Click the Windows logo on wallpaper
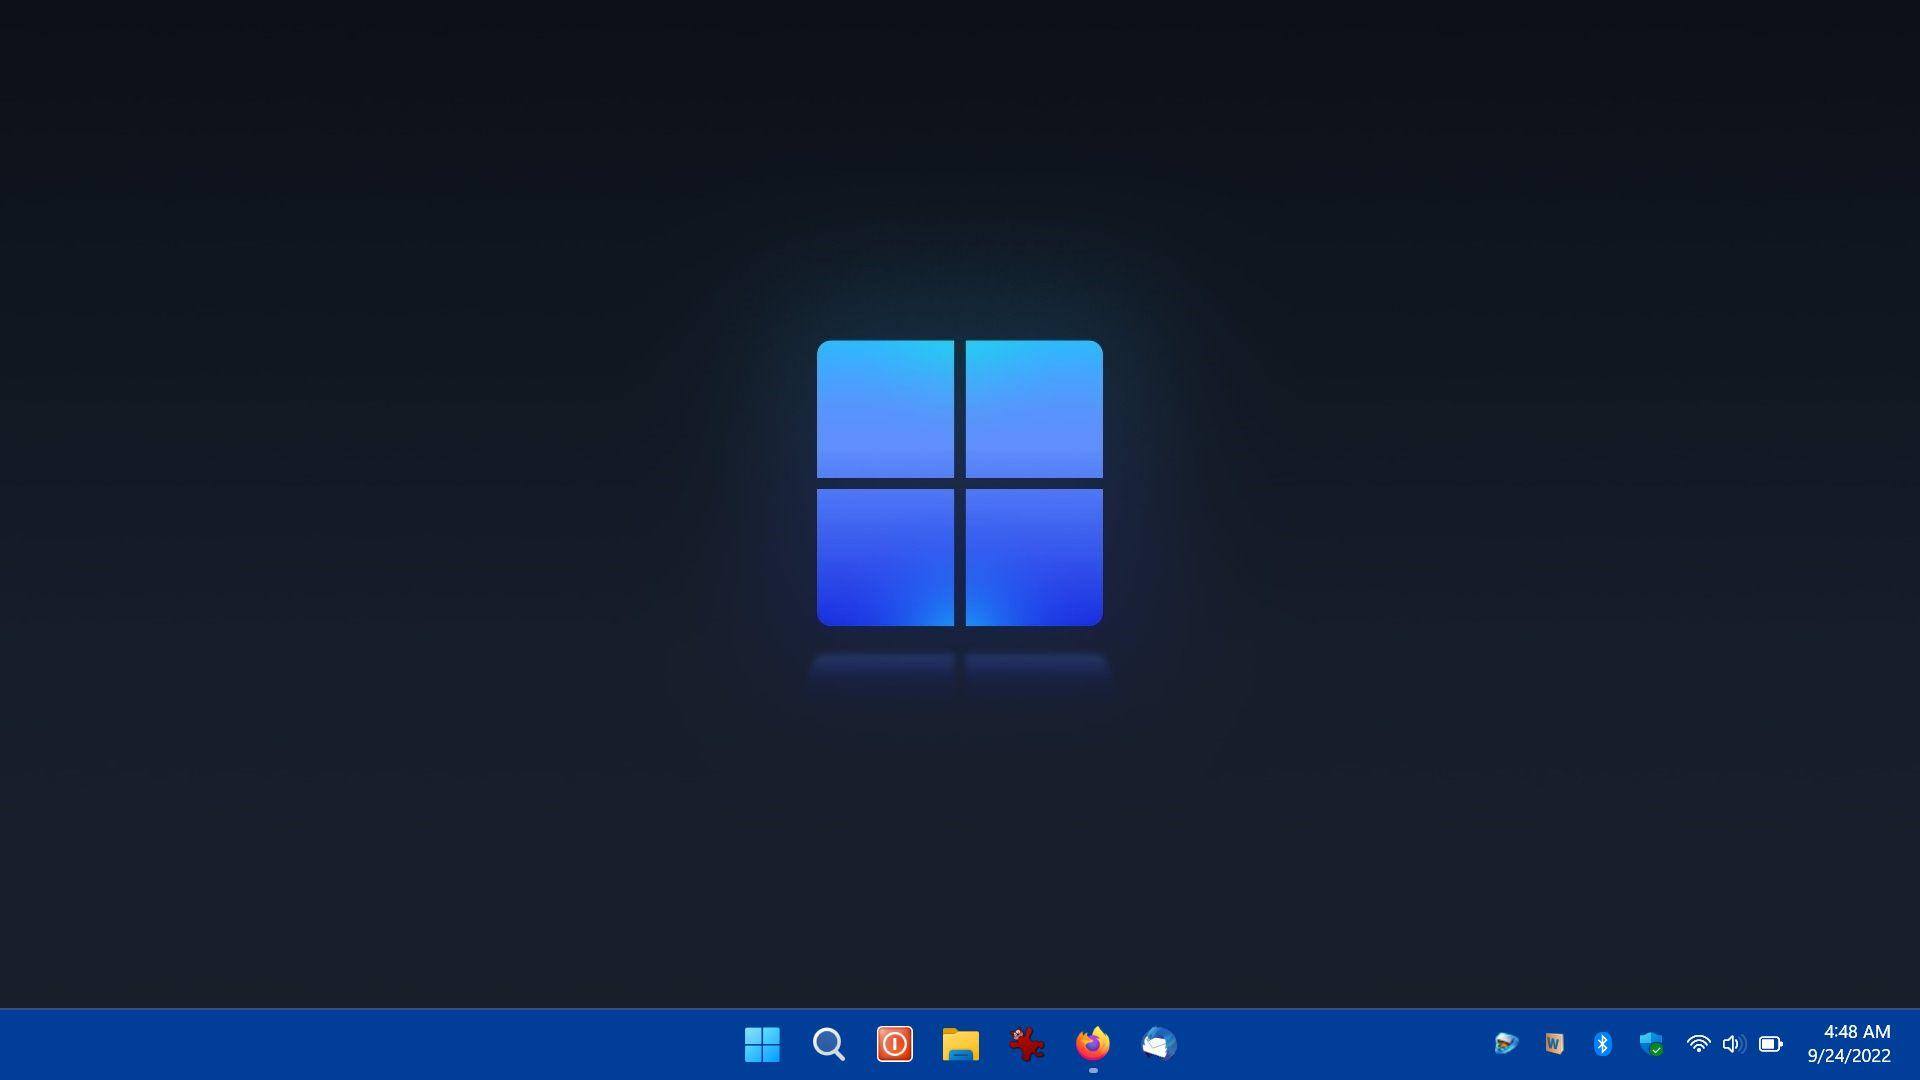Image resolution: width=1920 pixels, height=1080 pixels. coord(960,483)
